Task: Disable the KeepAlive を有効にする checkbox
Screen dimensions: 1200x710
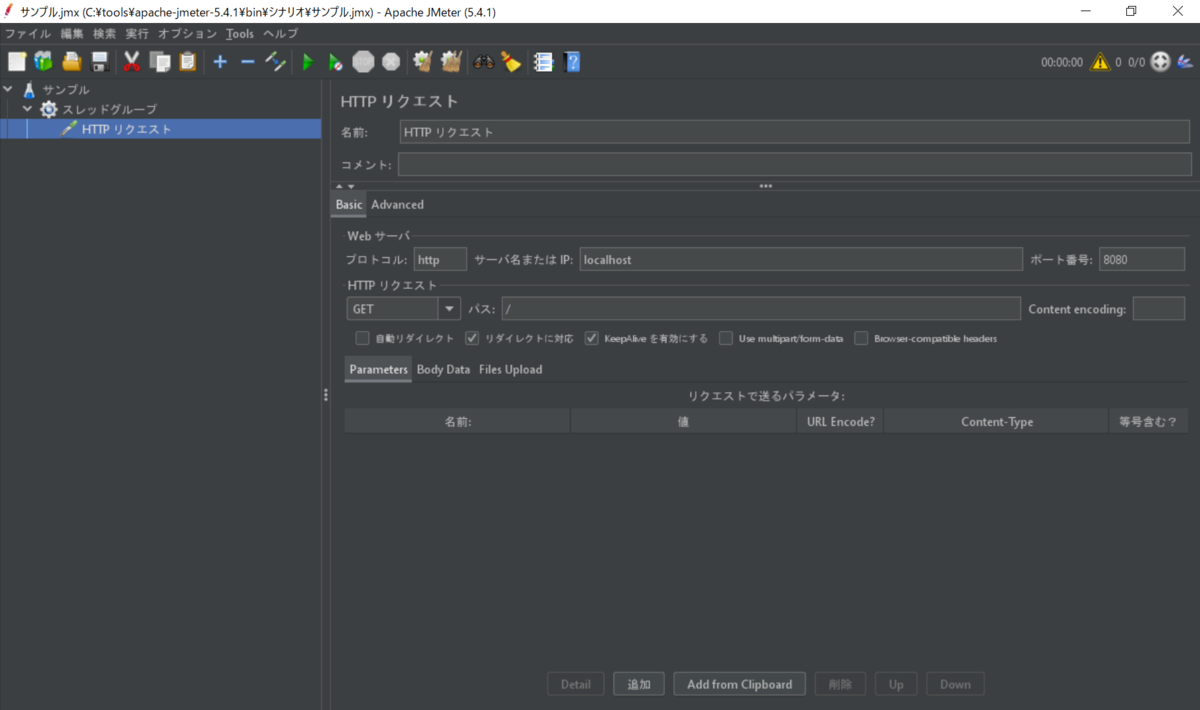Action: point(591,338)
